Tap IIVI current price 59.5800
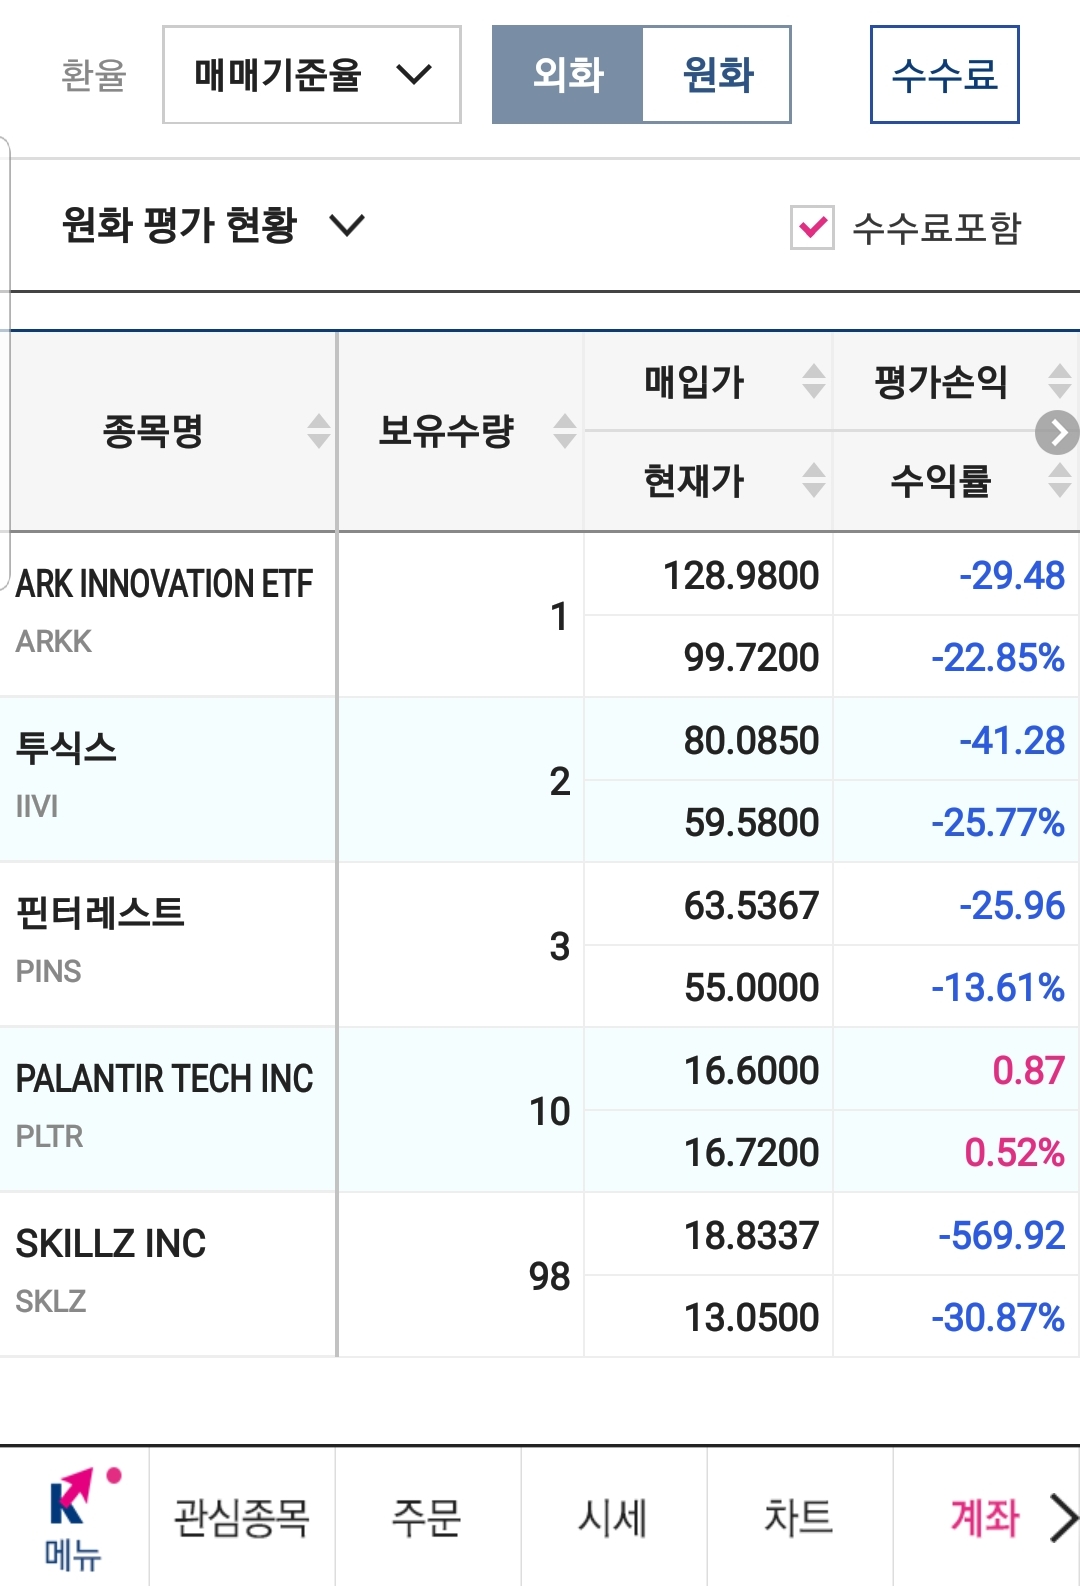 point(751,823)
